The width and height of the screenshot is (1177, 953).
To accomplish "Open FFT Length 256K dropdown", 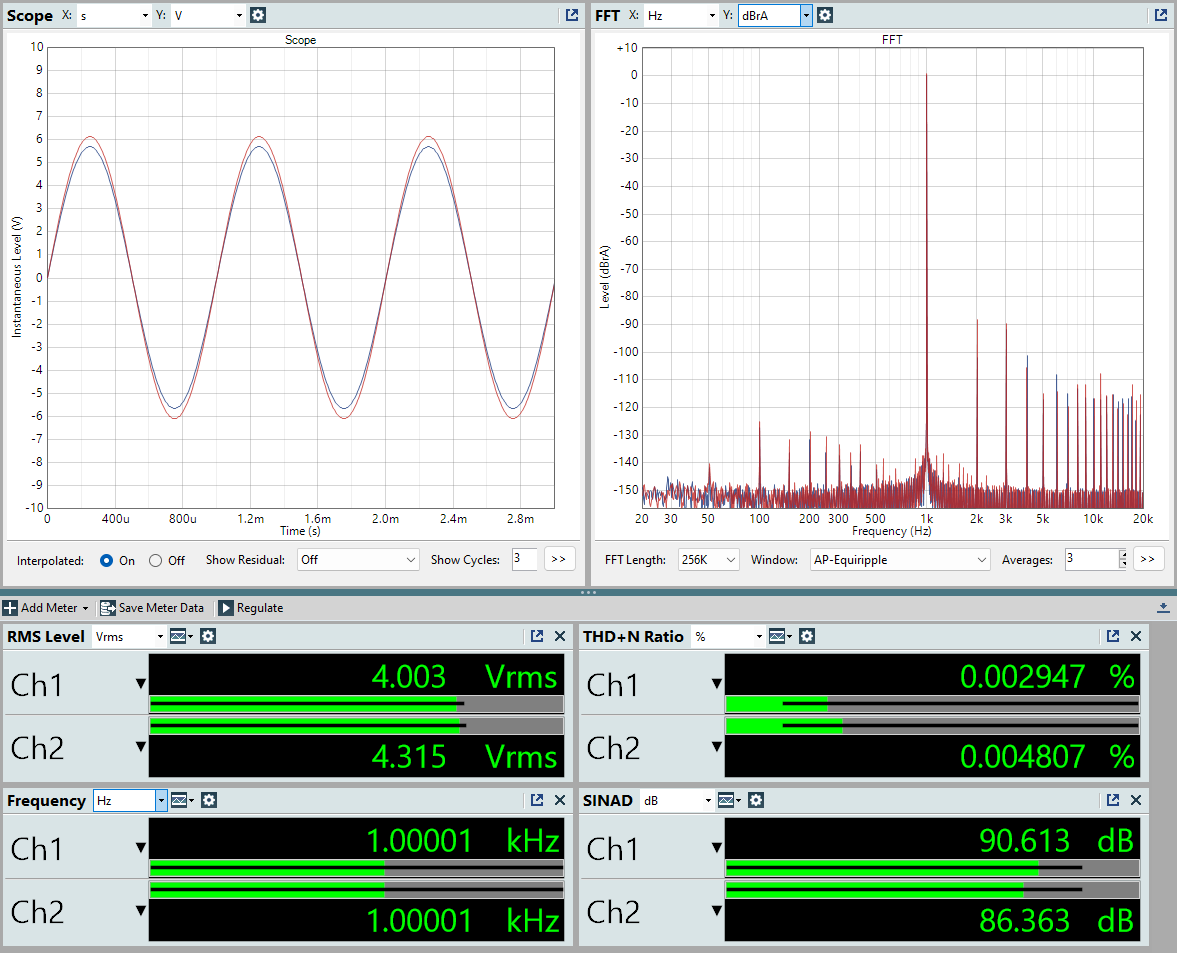I will (x=709, y=560).
